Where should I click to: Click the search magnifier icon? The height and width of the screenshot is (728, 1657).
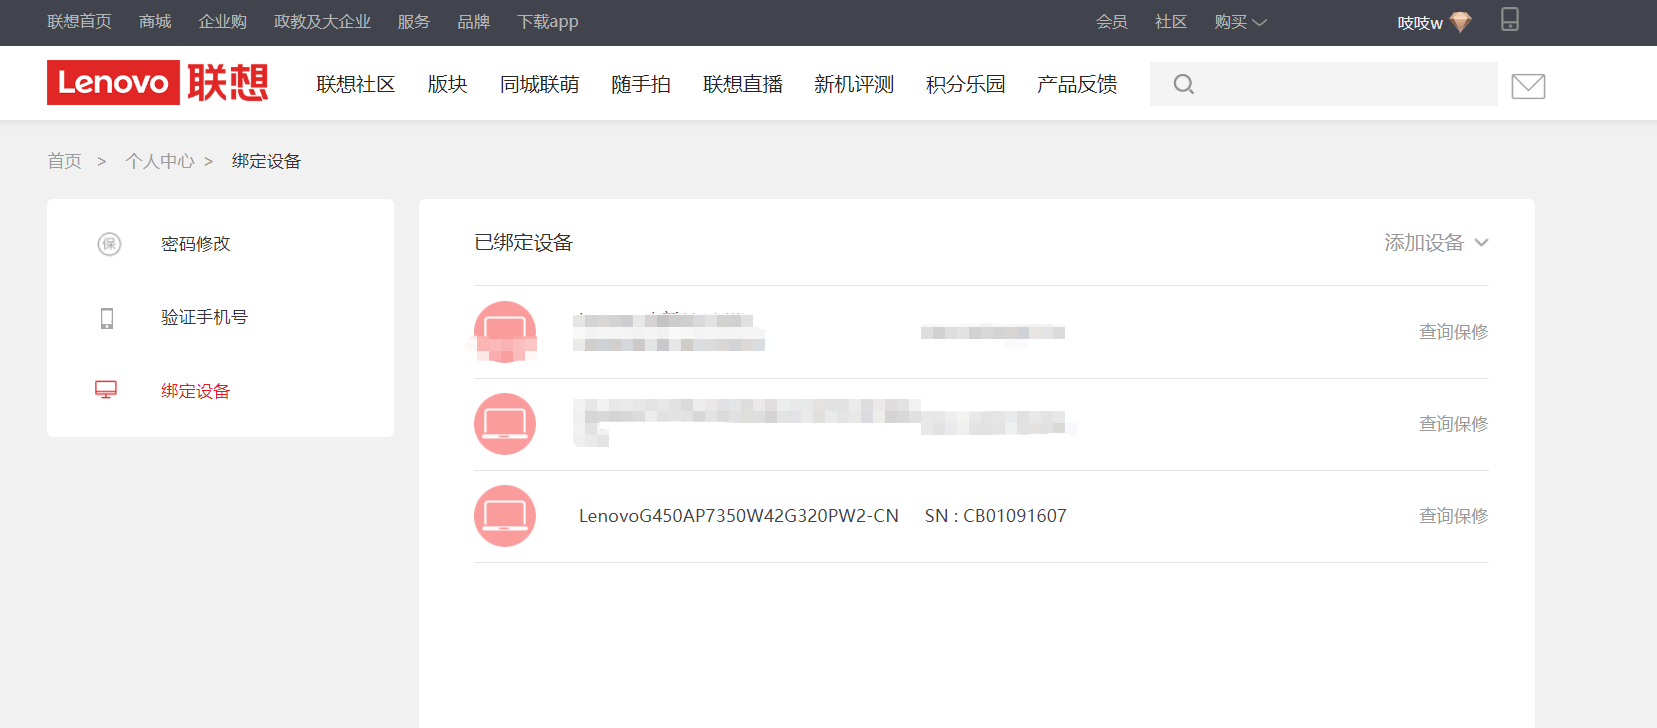pyautogui.click(x=1183, y=84)
